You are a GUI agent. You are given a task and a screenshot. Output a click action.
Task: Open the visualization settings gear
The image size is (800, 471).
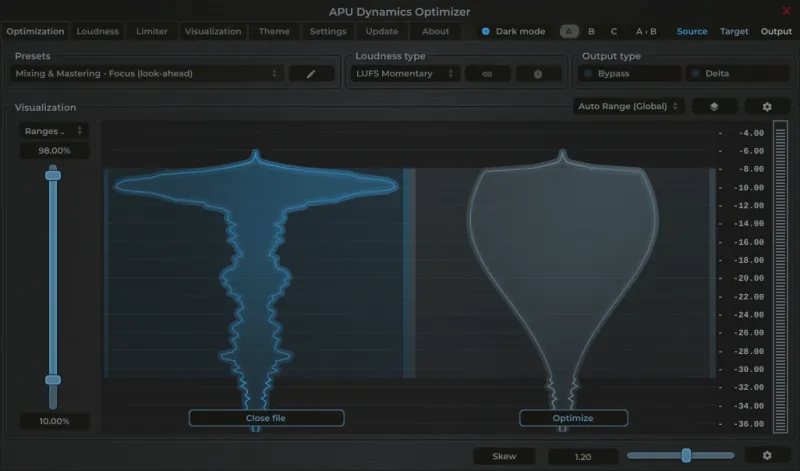[x=767, y=106]
